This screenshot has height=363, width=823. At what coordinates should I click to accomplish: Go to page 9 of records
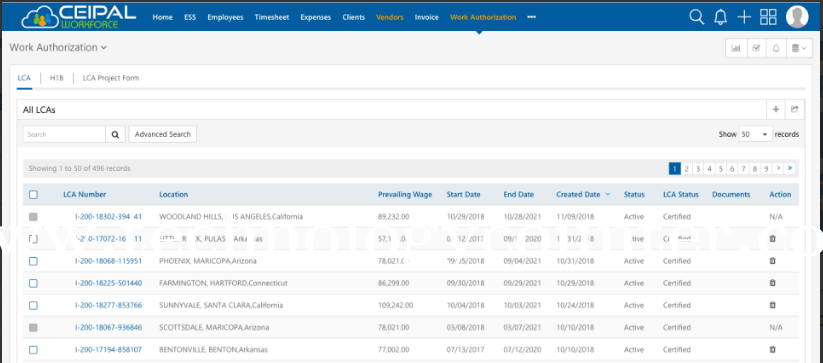pos(766,168)
